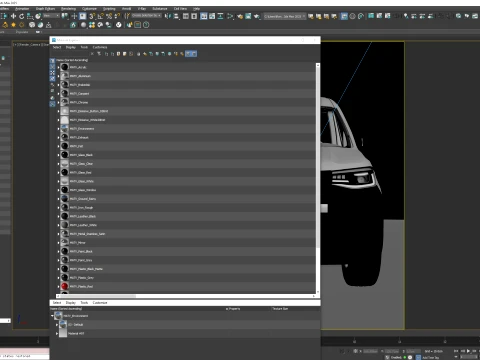This screenshot has height=360, width=480.
Task: Open the Substance menu
Action: coord(160,9)
